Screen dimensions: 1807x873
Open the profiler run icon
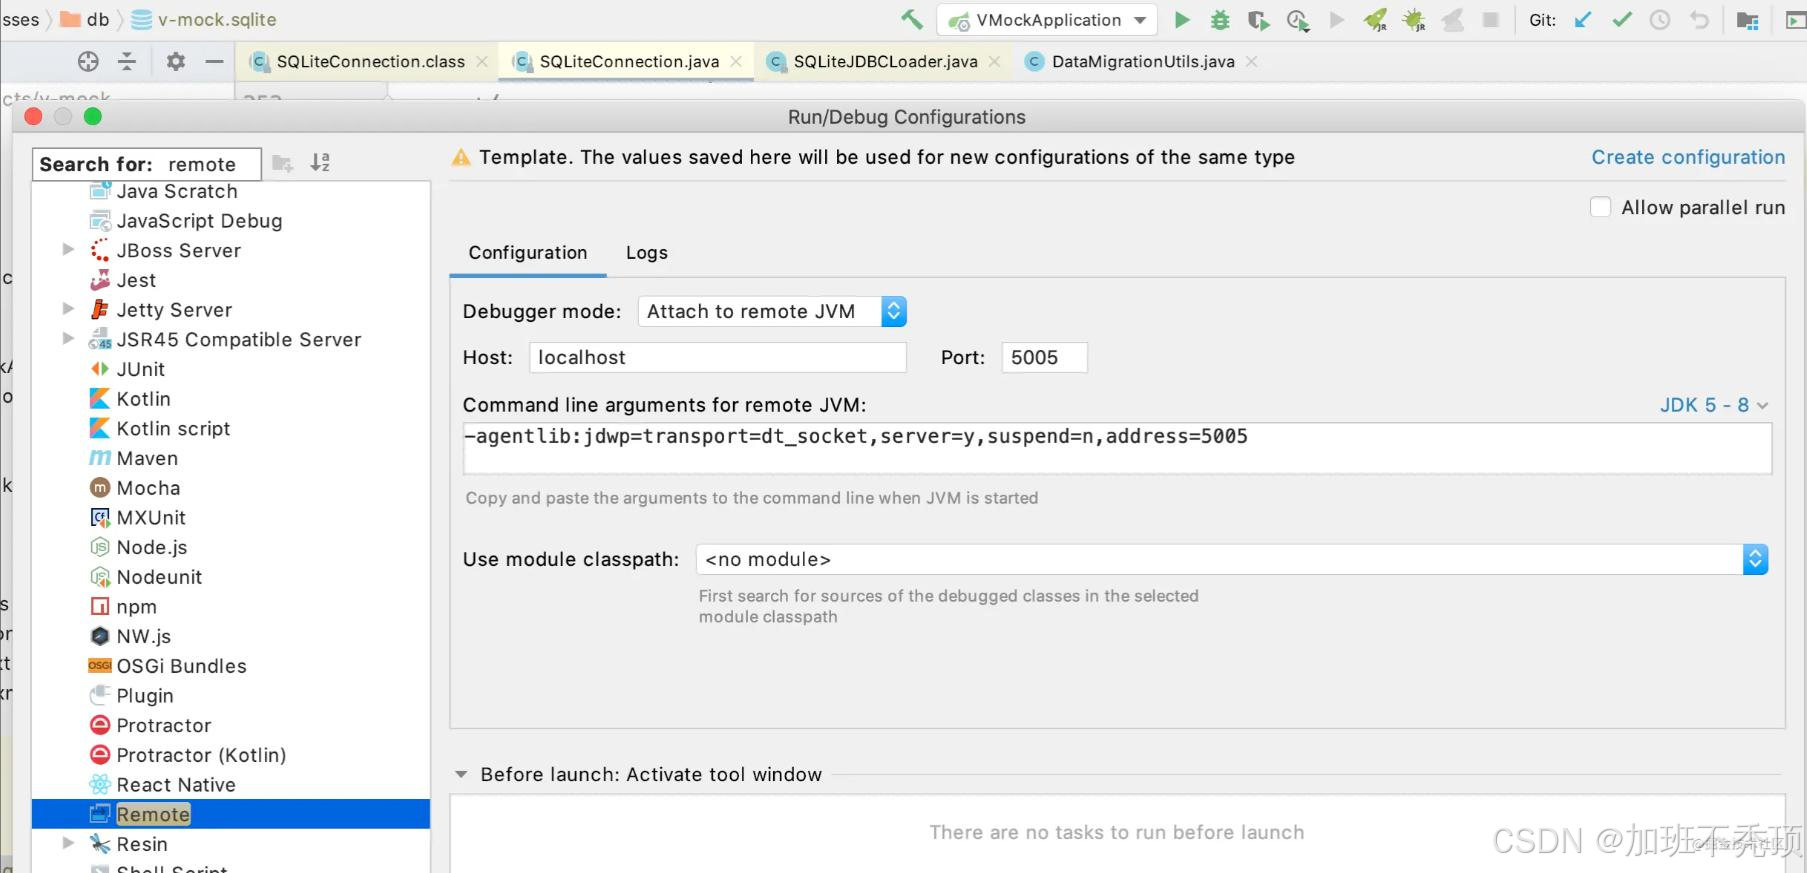[1298, 20]
